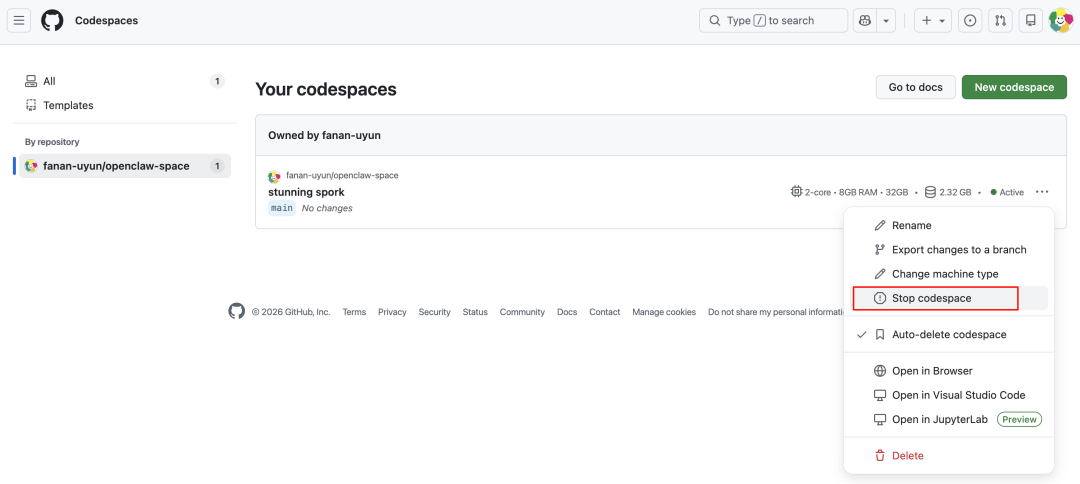Open the Create new plus dropdown

click(933, 20)
